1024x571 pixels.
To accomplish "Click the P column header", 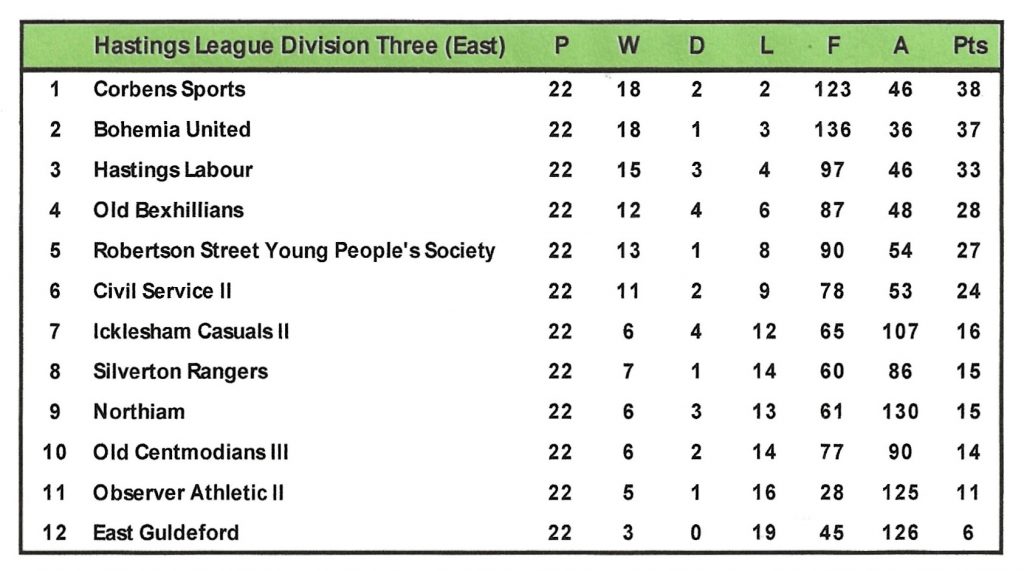I will pos(560,46).
